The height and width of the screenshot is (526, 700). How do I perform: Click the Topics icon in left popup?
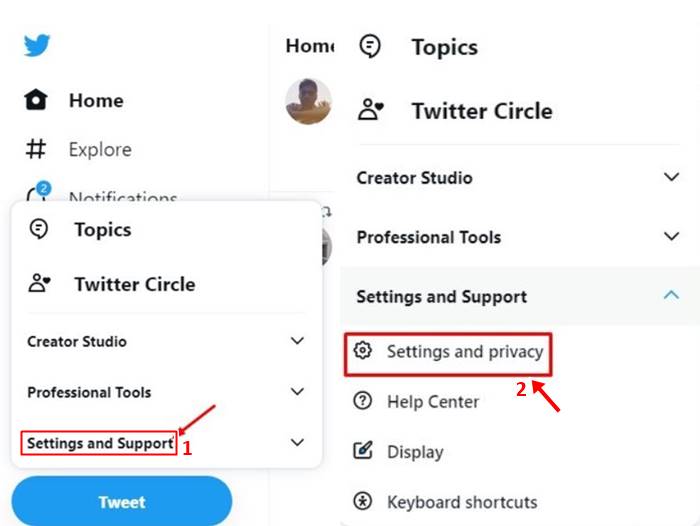point(39,229)
